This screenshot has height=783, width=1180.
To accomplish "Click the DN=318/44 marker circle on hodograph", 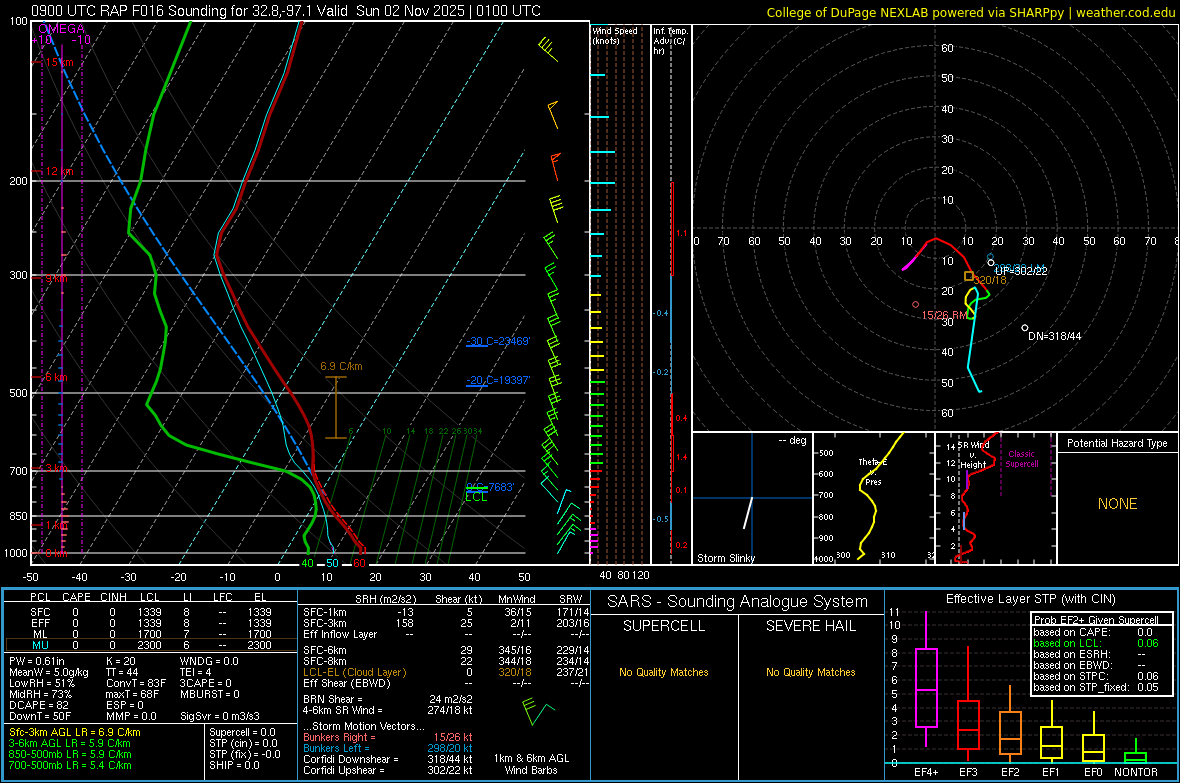I will click(1025, 328).
